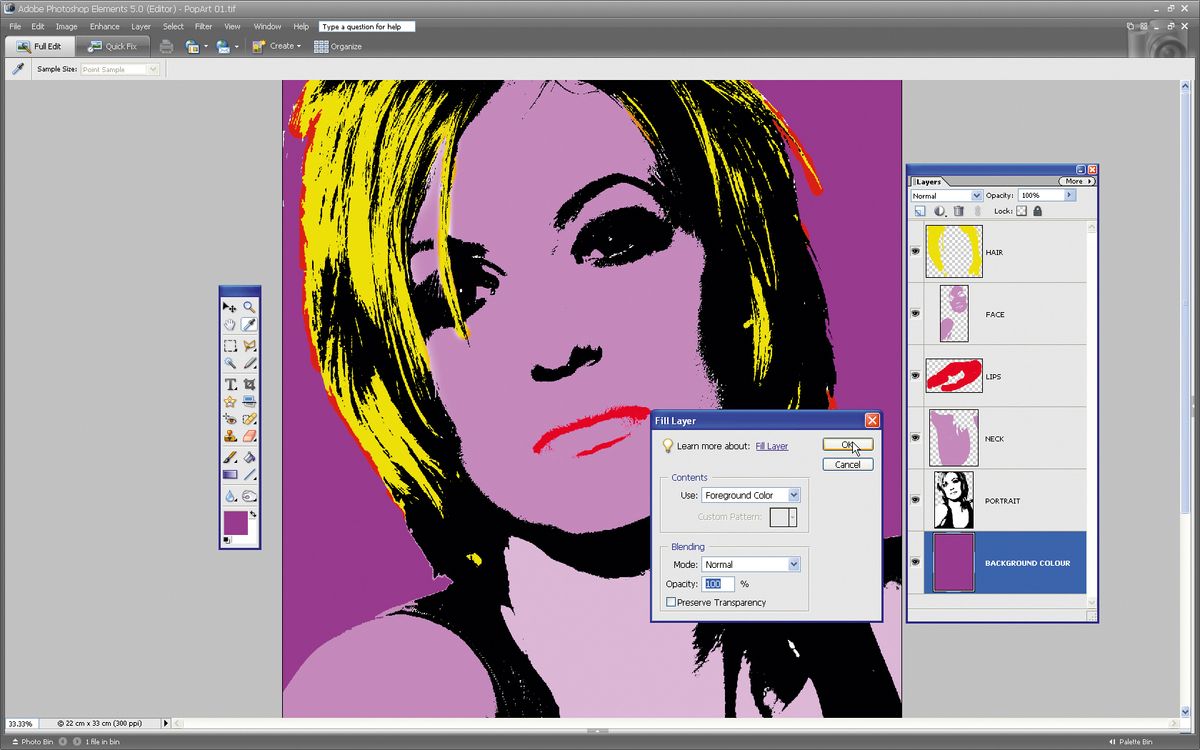
Task: Select the Type tool
Action: [x=230, y=384]
